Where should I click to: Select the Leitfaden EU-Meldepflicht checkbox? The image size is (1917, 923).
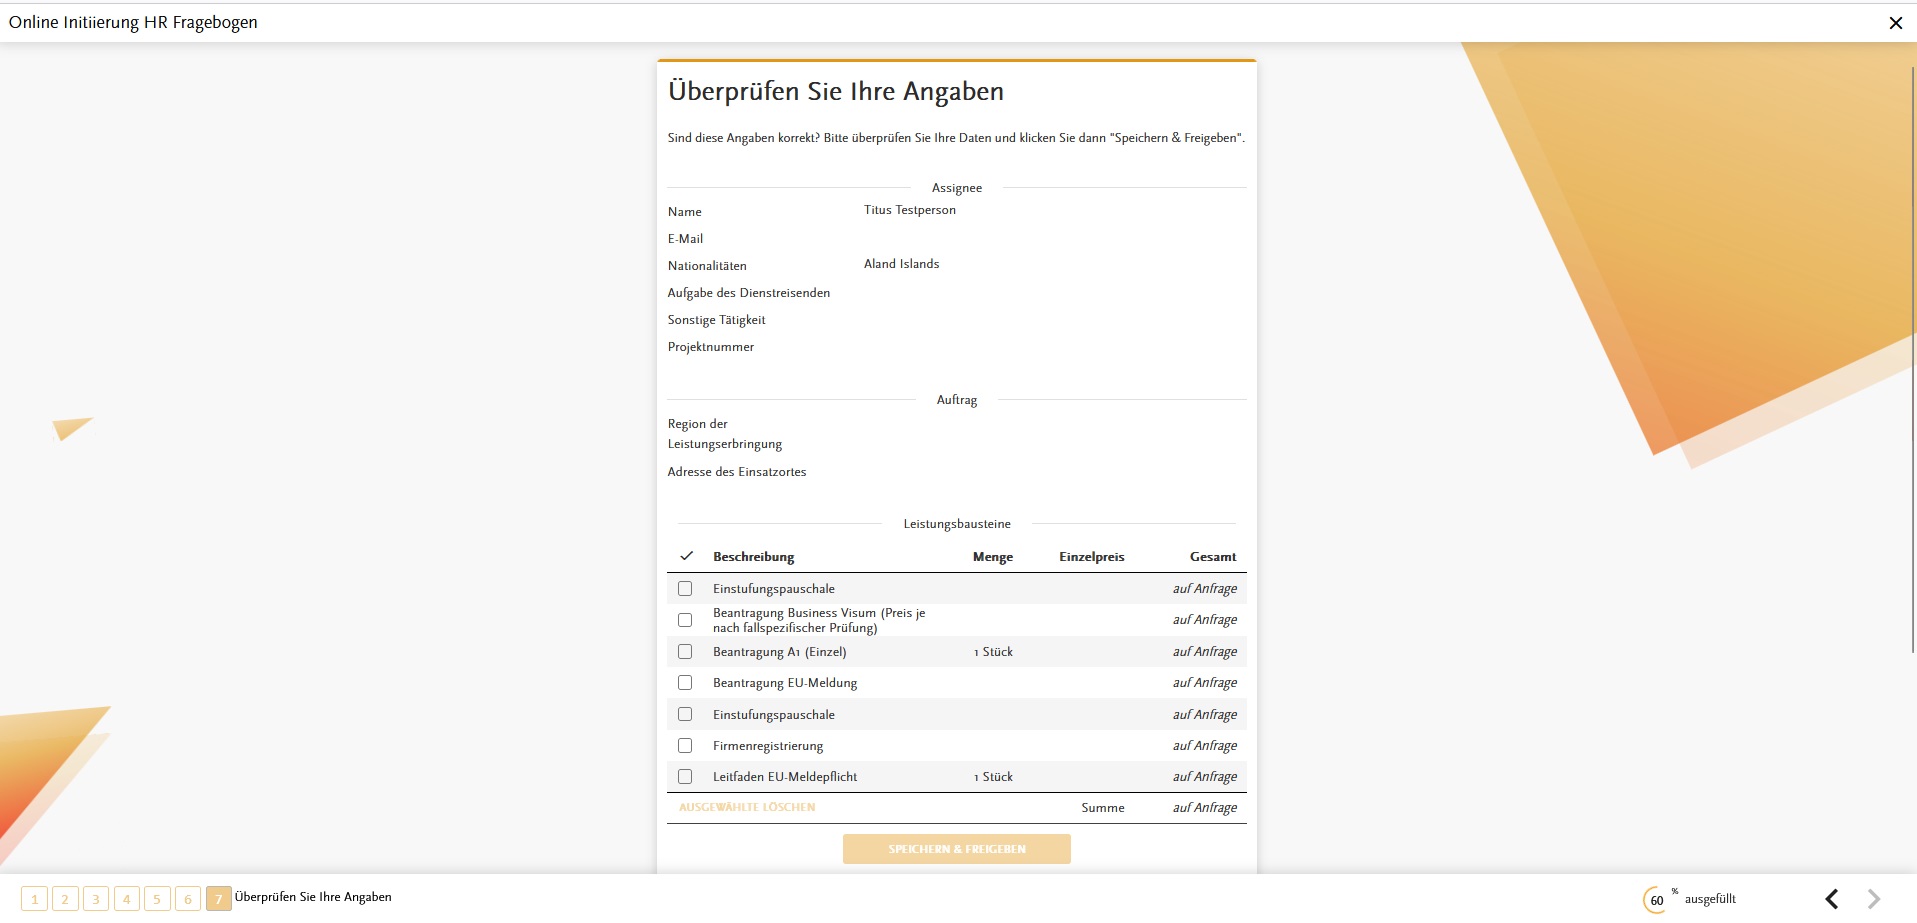685,777
